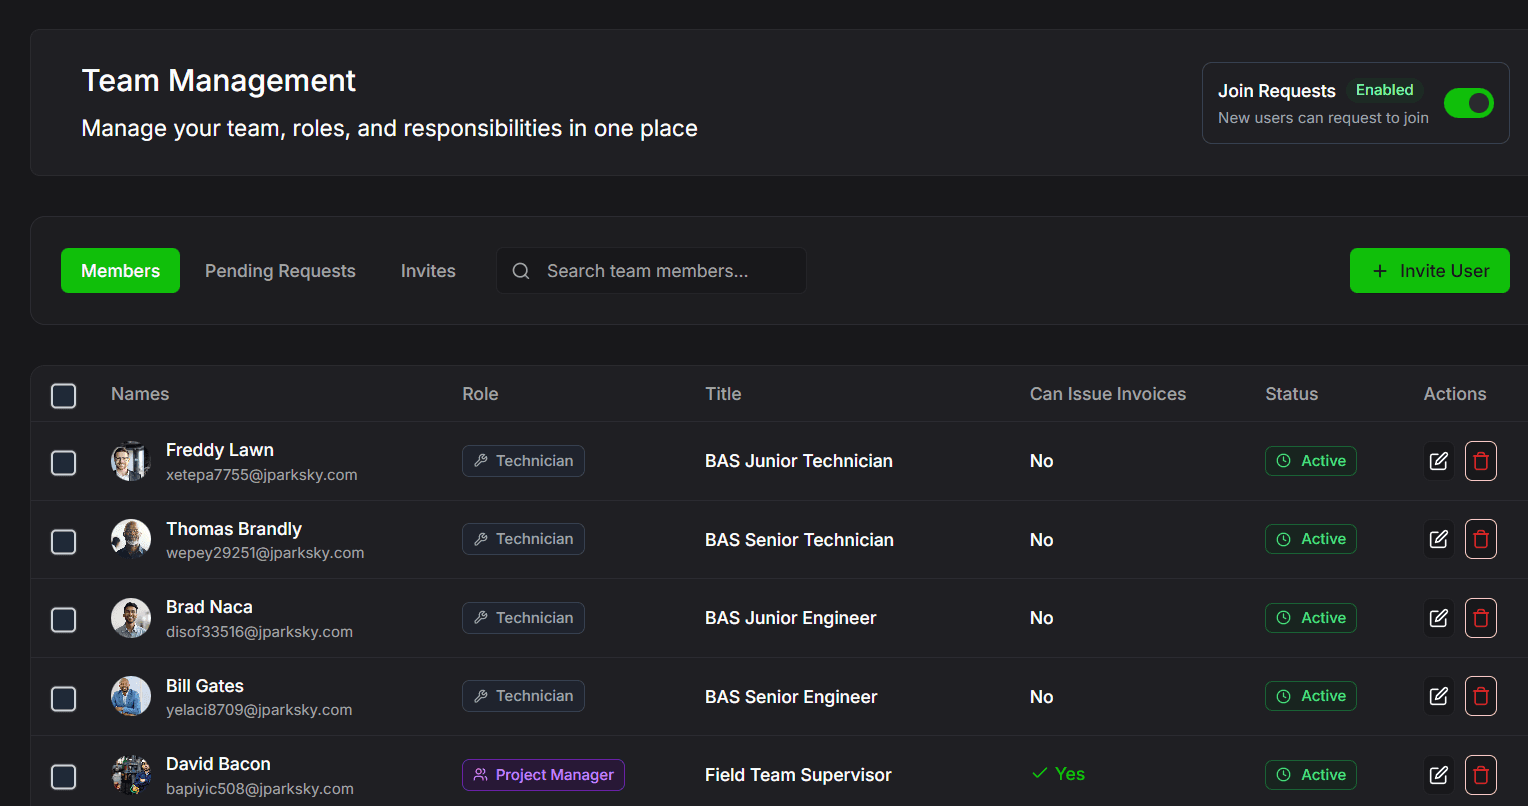The image size is (1528, 806).
Task: Click the edit icon for Freddy Lawn
Action: pyautogui.click(x=1438, y=461)
